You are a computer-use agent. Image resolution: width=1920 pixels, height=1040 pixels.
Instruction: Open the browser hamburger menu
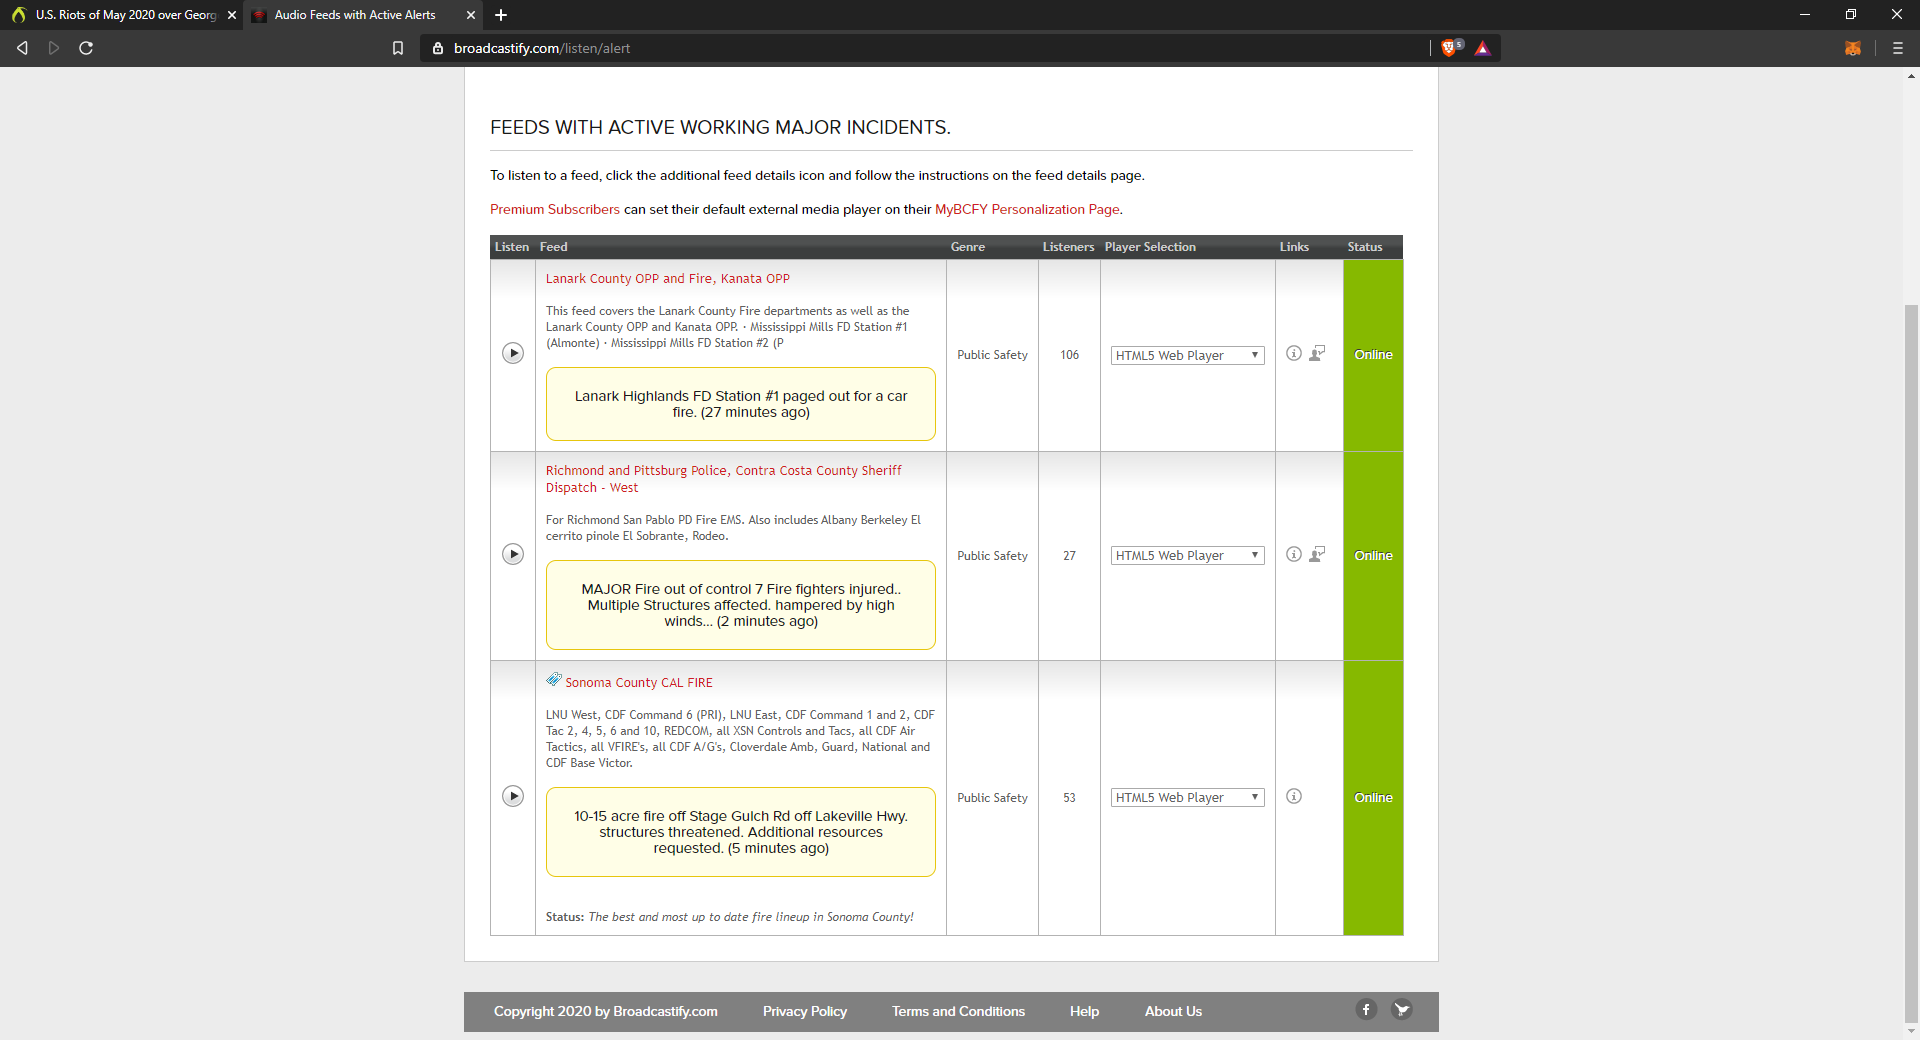[1898, 48]
